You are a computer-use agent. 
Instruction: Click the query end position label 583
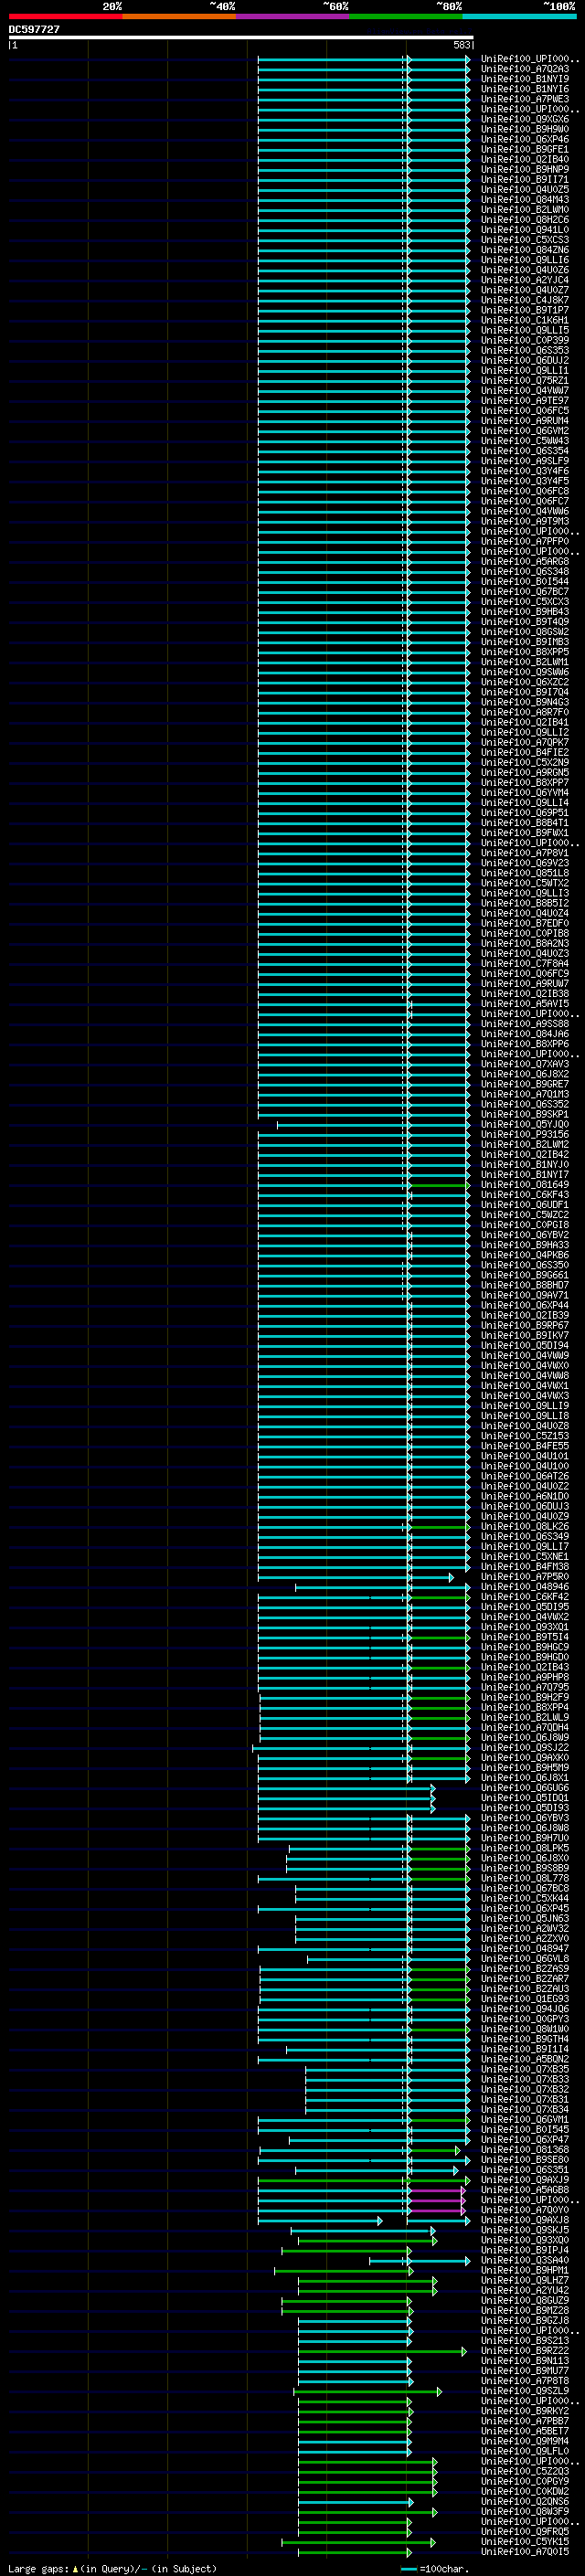point(461,45)
